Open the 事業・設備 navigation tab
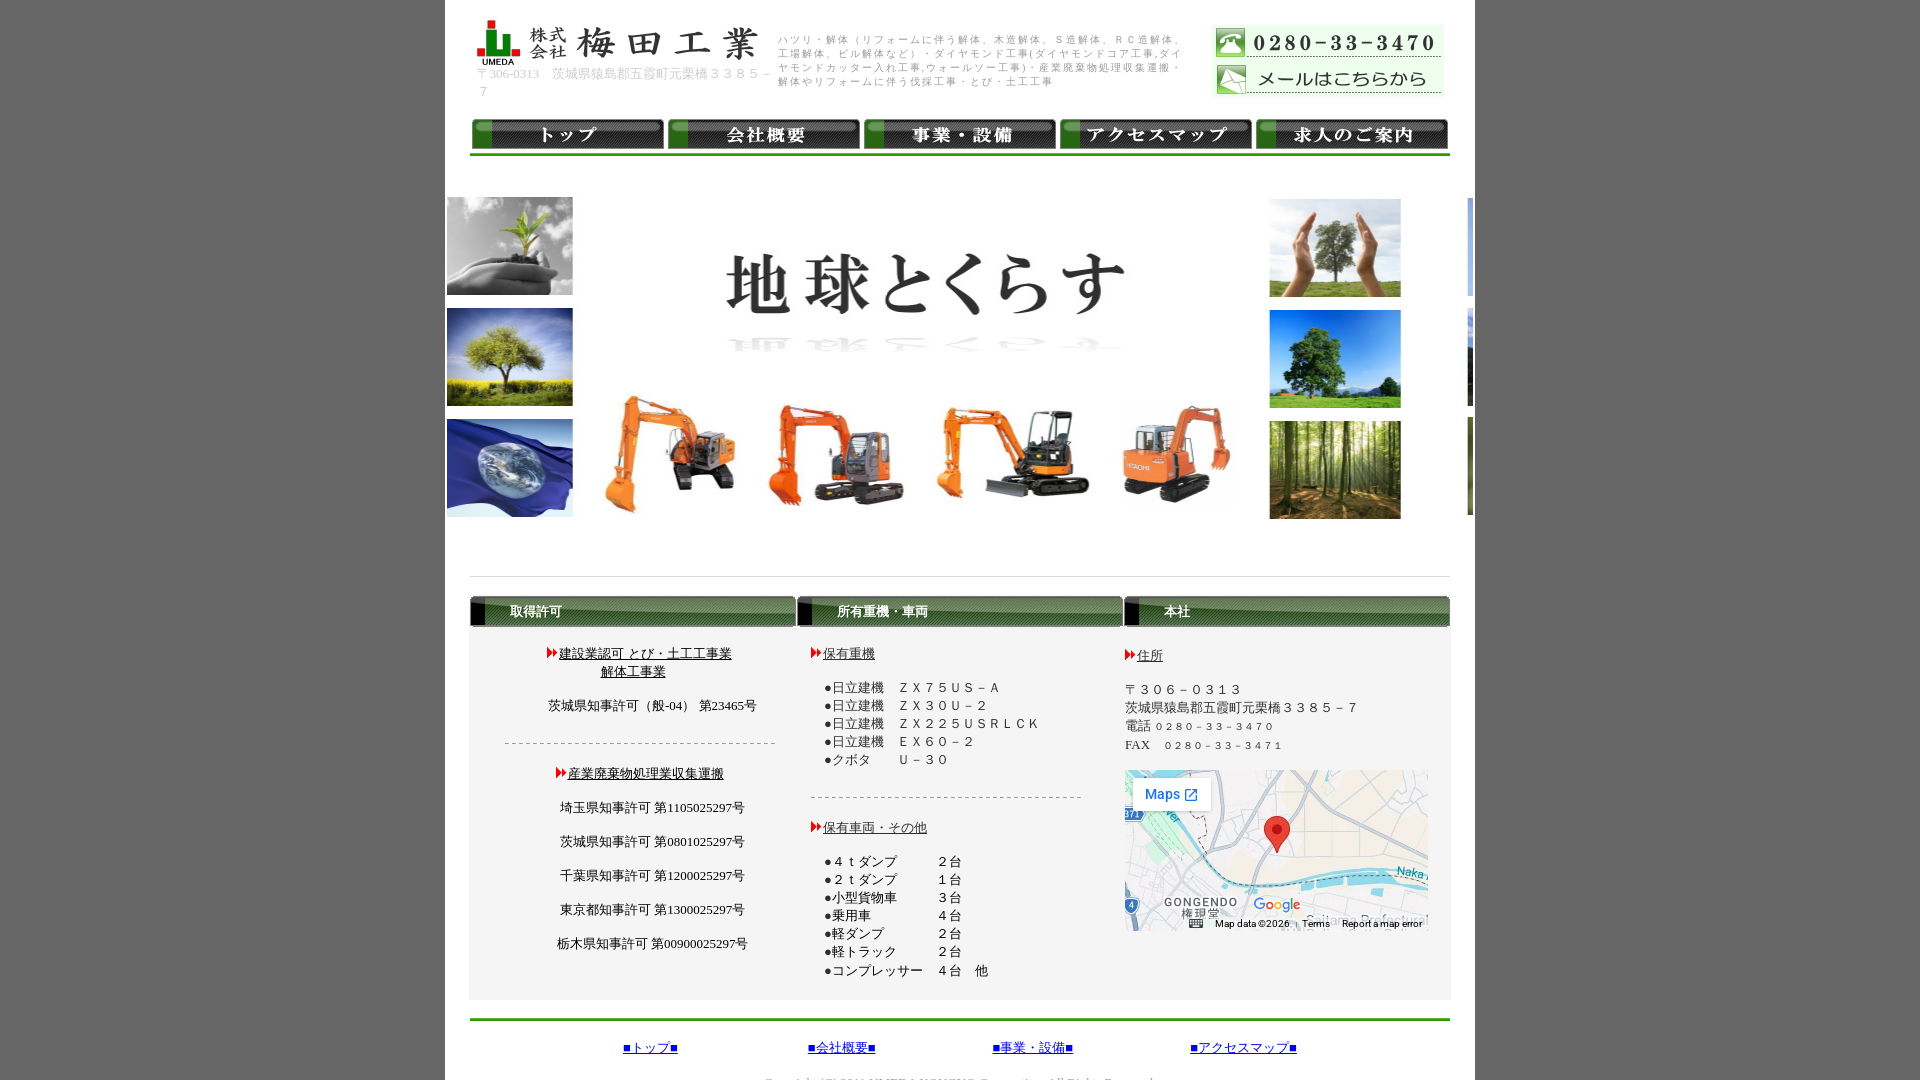This screenshot has width=1920, height=1080. pyautogui.click(x=960, y=134)
